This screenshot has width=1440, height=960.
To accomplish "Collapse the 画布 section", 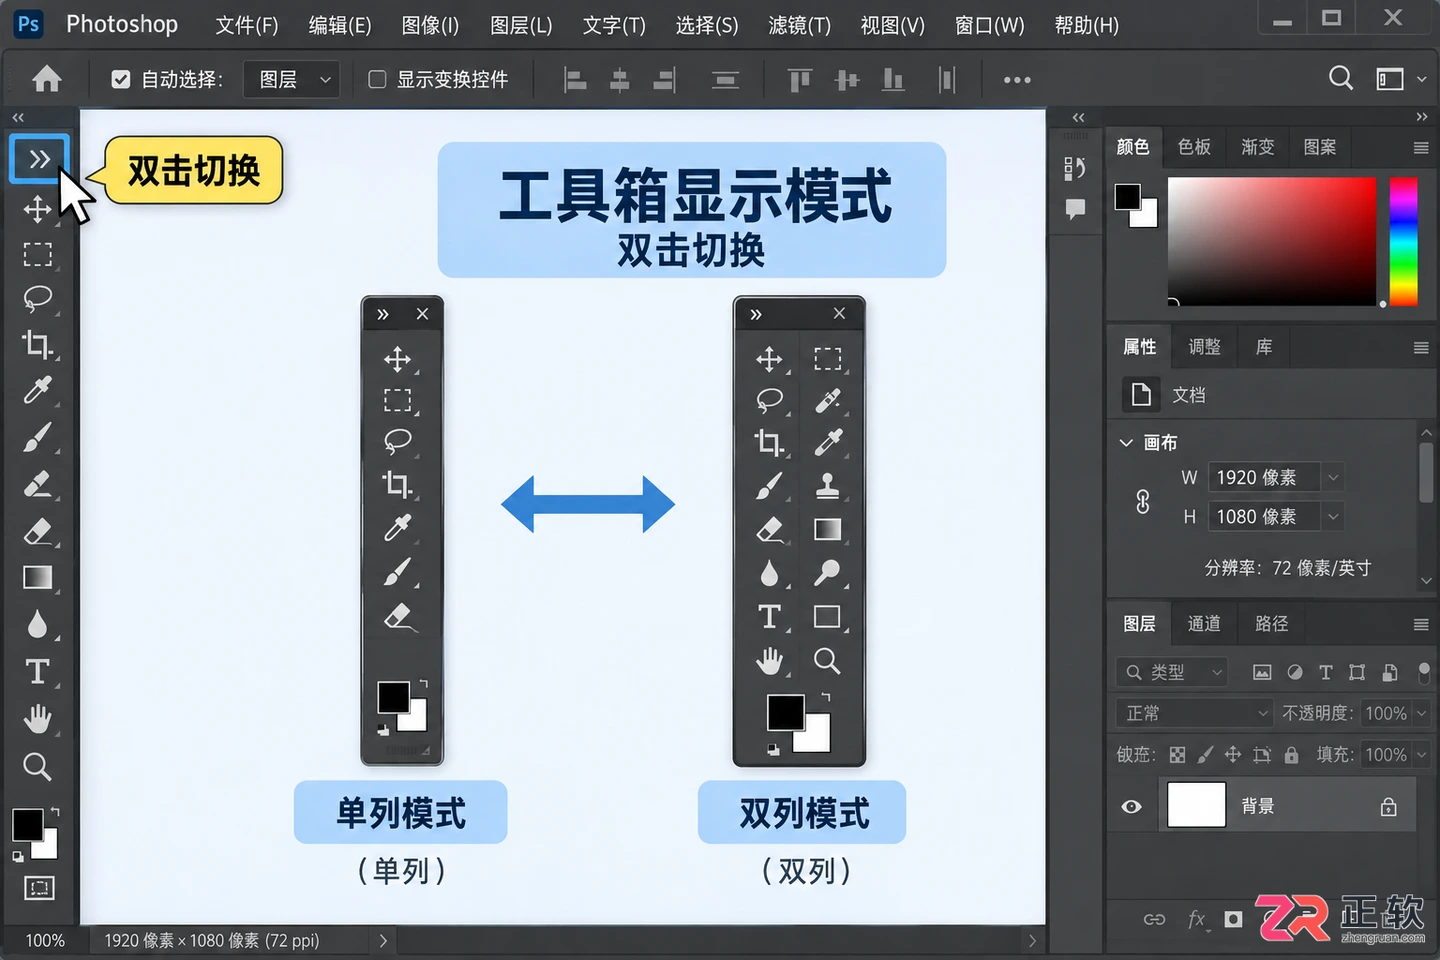I will tap(1126, 442).
